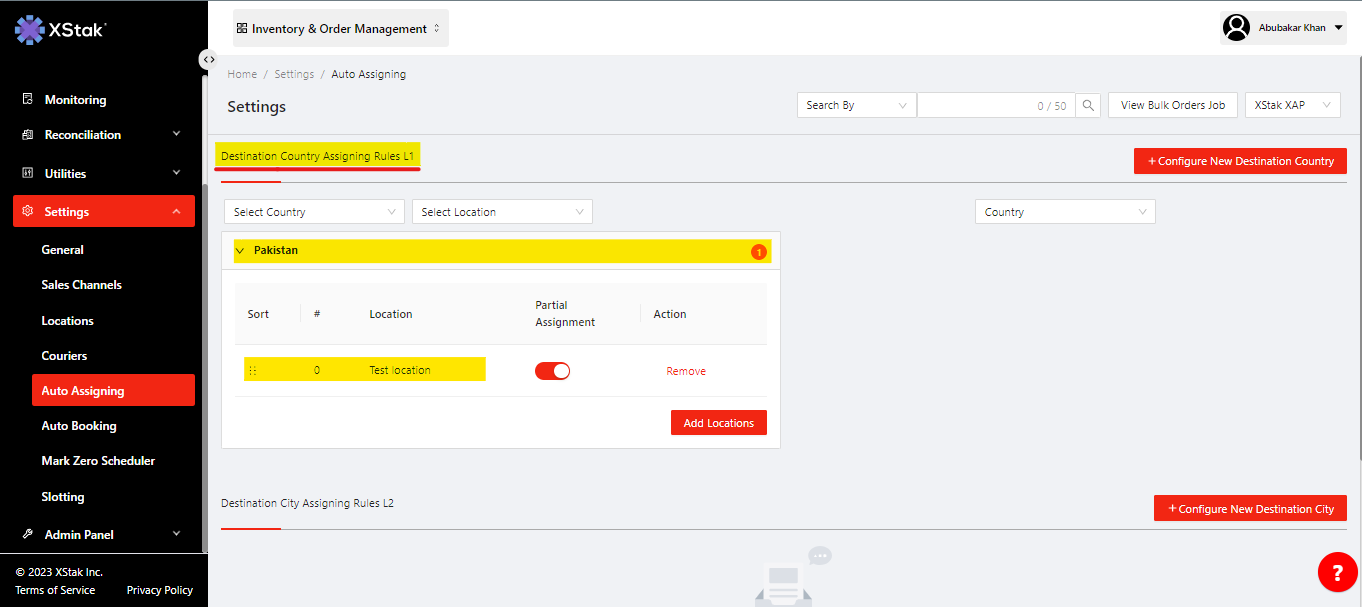Disable Partial Assignment for Test location
Viewport: 1362px width, 607px height.
tap(552, 371)
